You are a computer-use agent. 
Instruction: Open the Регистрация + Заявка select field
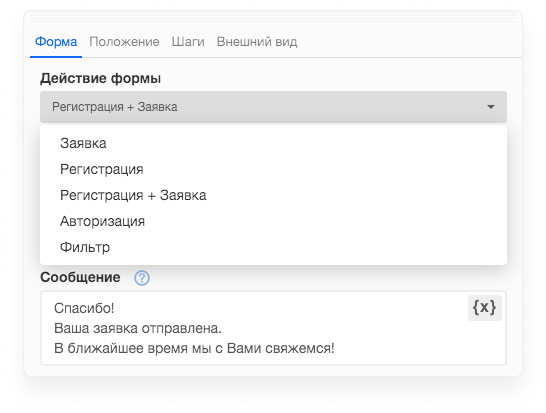(x=273, y=107)
